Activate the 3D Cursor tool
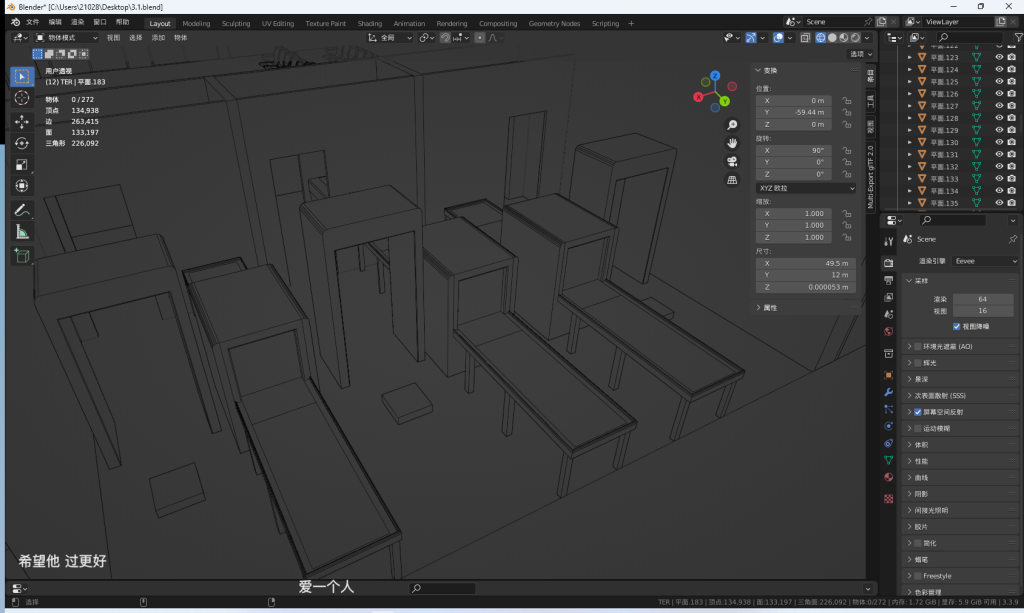The height and width of the screenshot is (613, 1024). coord(21,98)
